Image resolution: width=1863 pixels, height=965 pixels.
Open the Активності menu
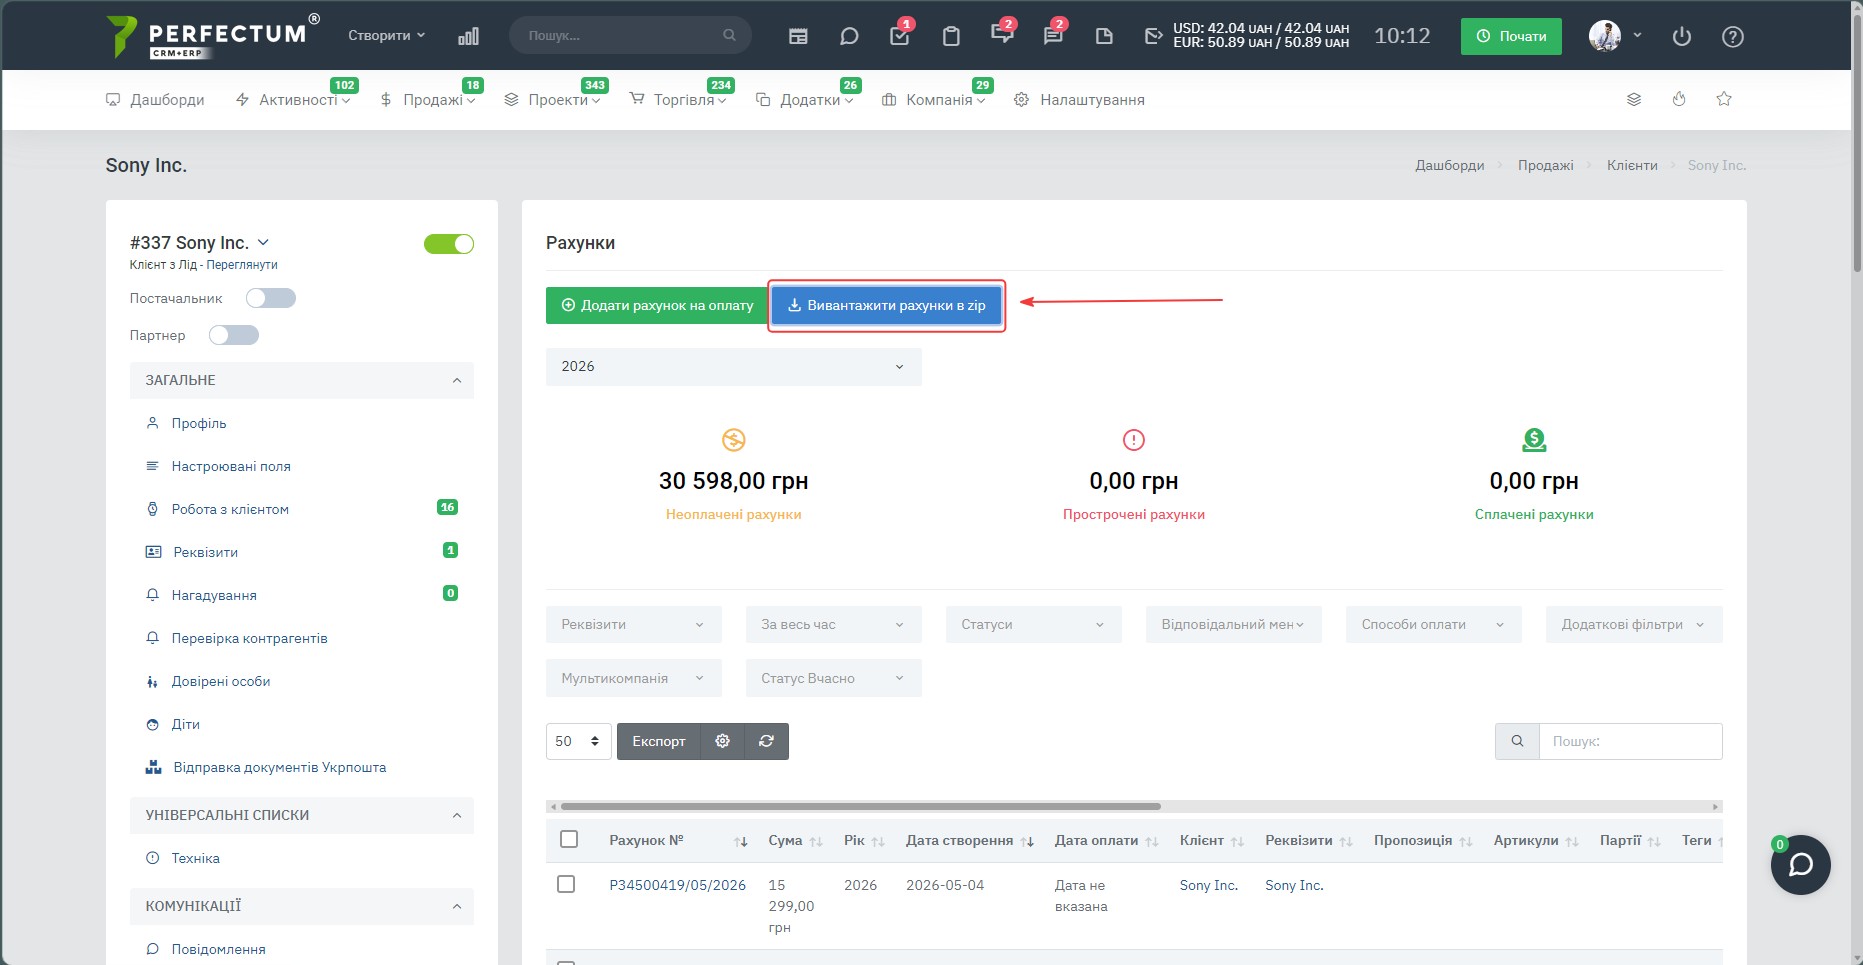[293, 100]
